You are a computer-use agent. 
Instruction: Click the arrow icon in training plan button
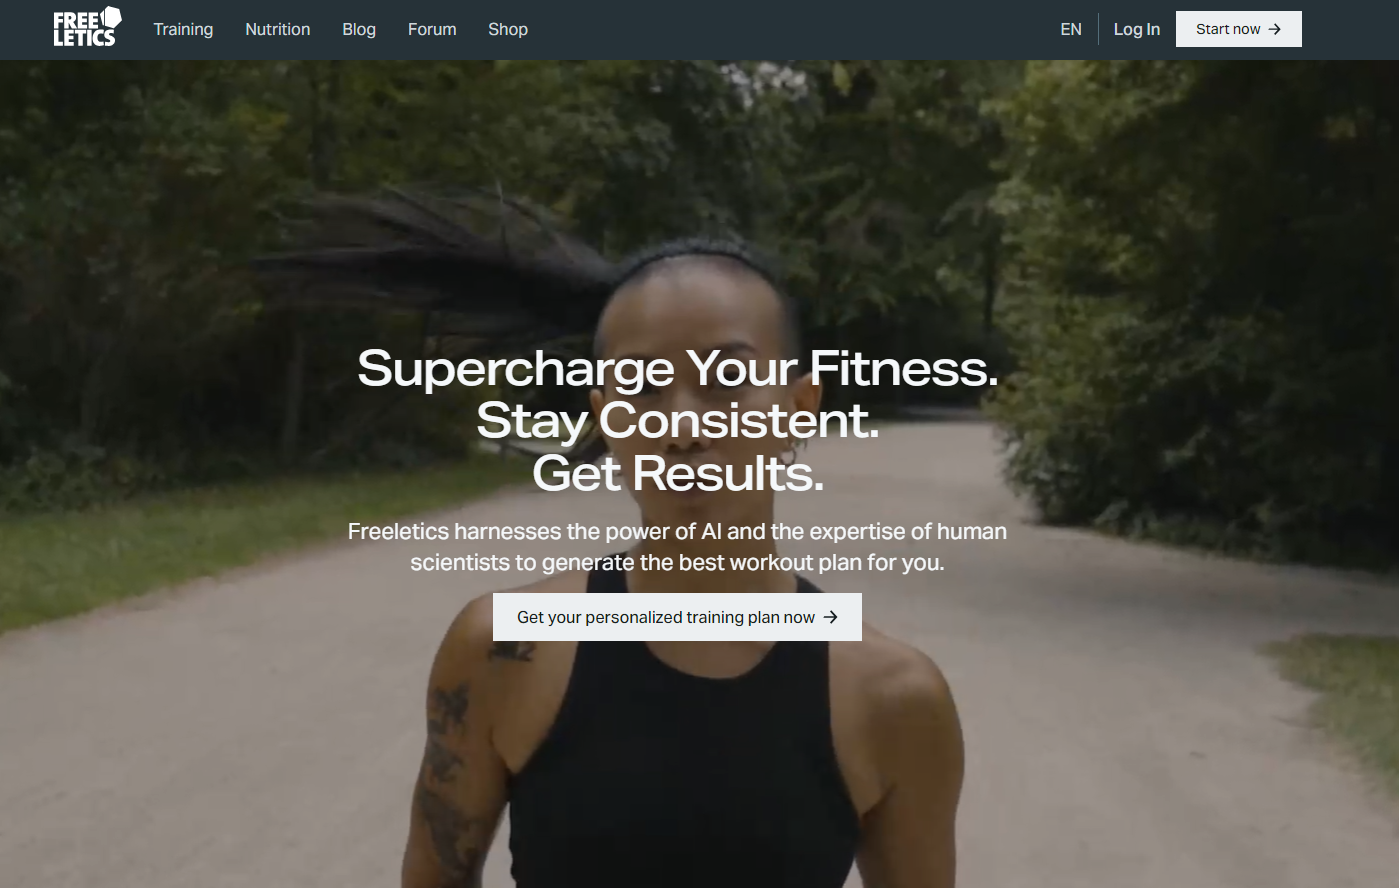pos(831,617)
